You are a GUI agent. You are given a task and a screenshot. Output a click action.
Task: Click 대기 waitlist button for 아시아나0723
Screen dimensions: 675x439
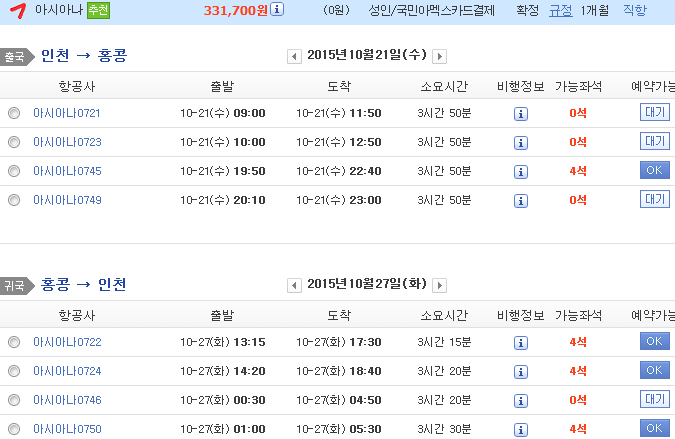click(655, 141)
